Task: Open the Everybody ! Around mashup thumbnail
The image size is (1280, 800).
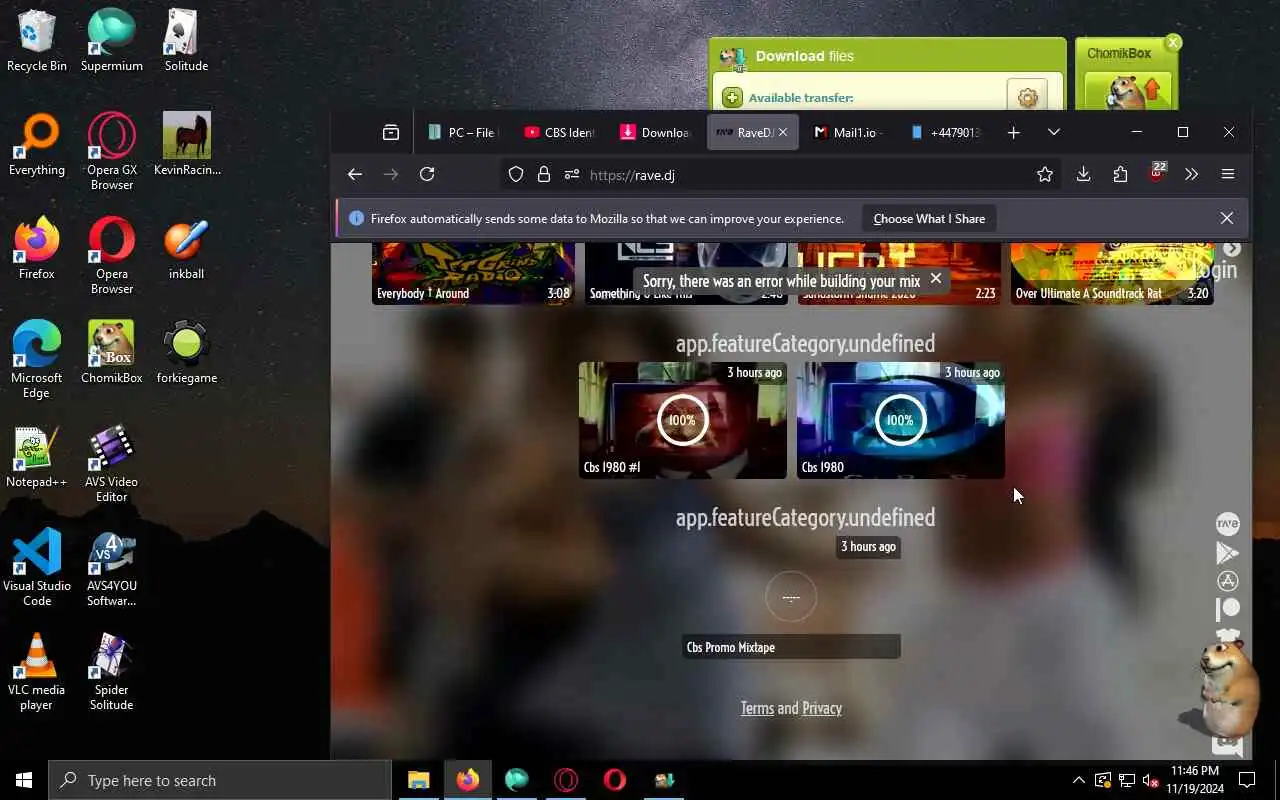Action: click(x=473, y=273)
